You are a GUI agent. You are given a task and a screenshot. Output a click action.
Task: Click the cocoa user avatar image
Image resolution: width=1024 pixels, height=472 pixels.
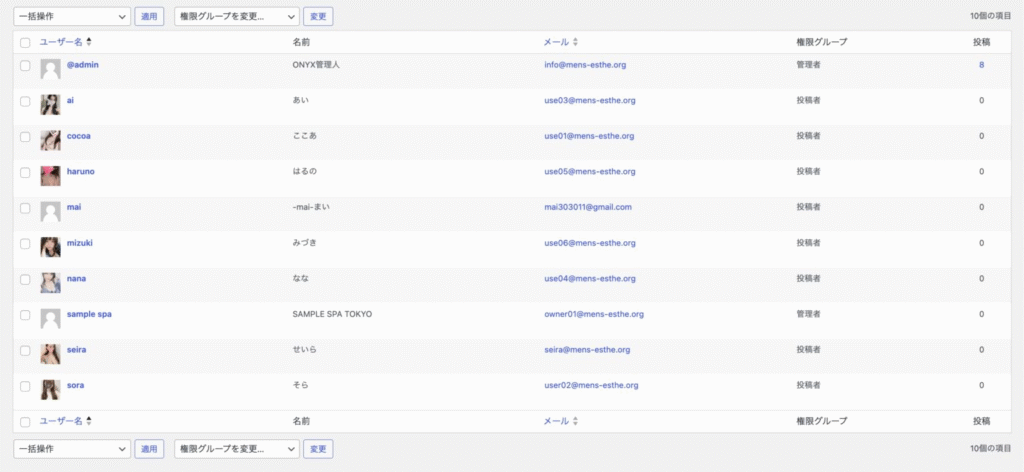(50, 141)
